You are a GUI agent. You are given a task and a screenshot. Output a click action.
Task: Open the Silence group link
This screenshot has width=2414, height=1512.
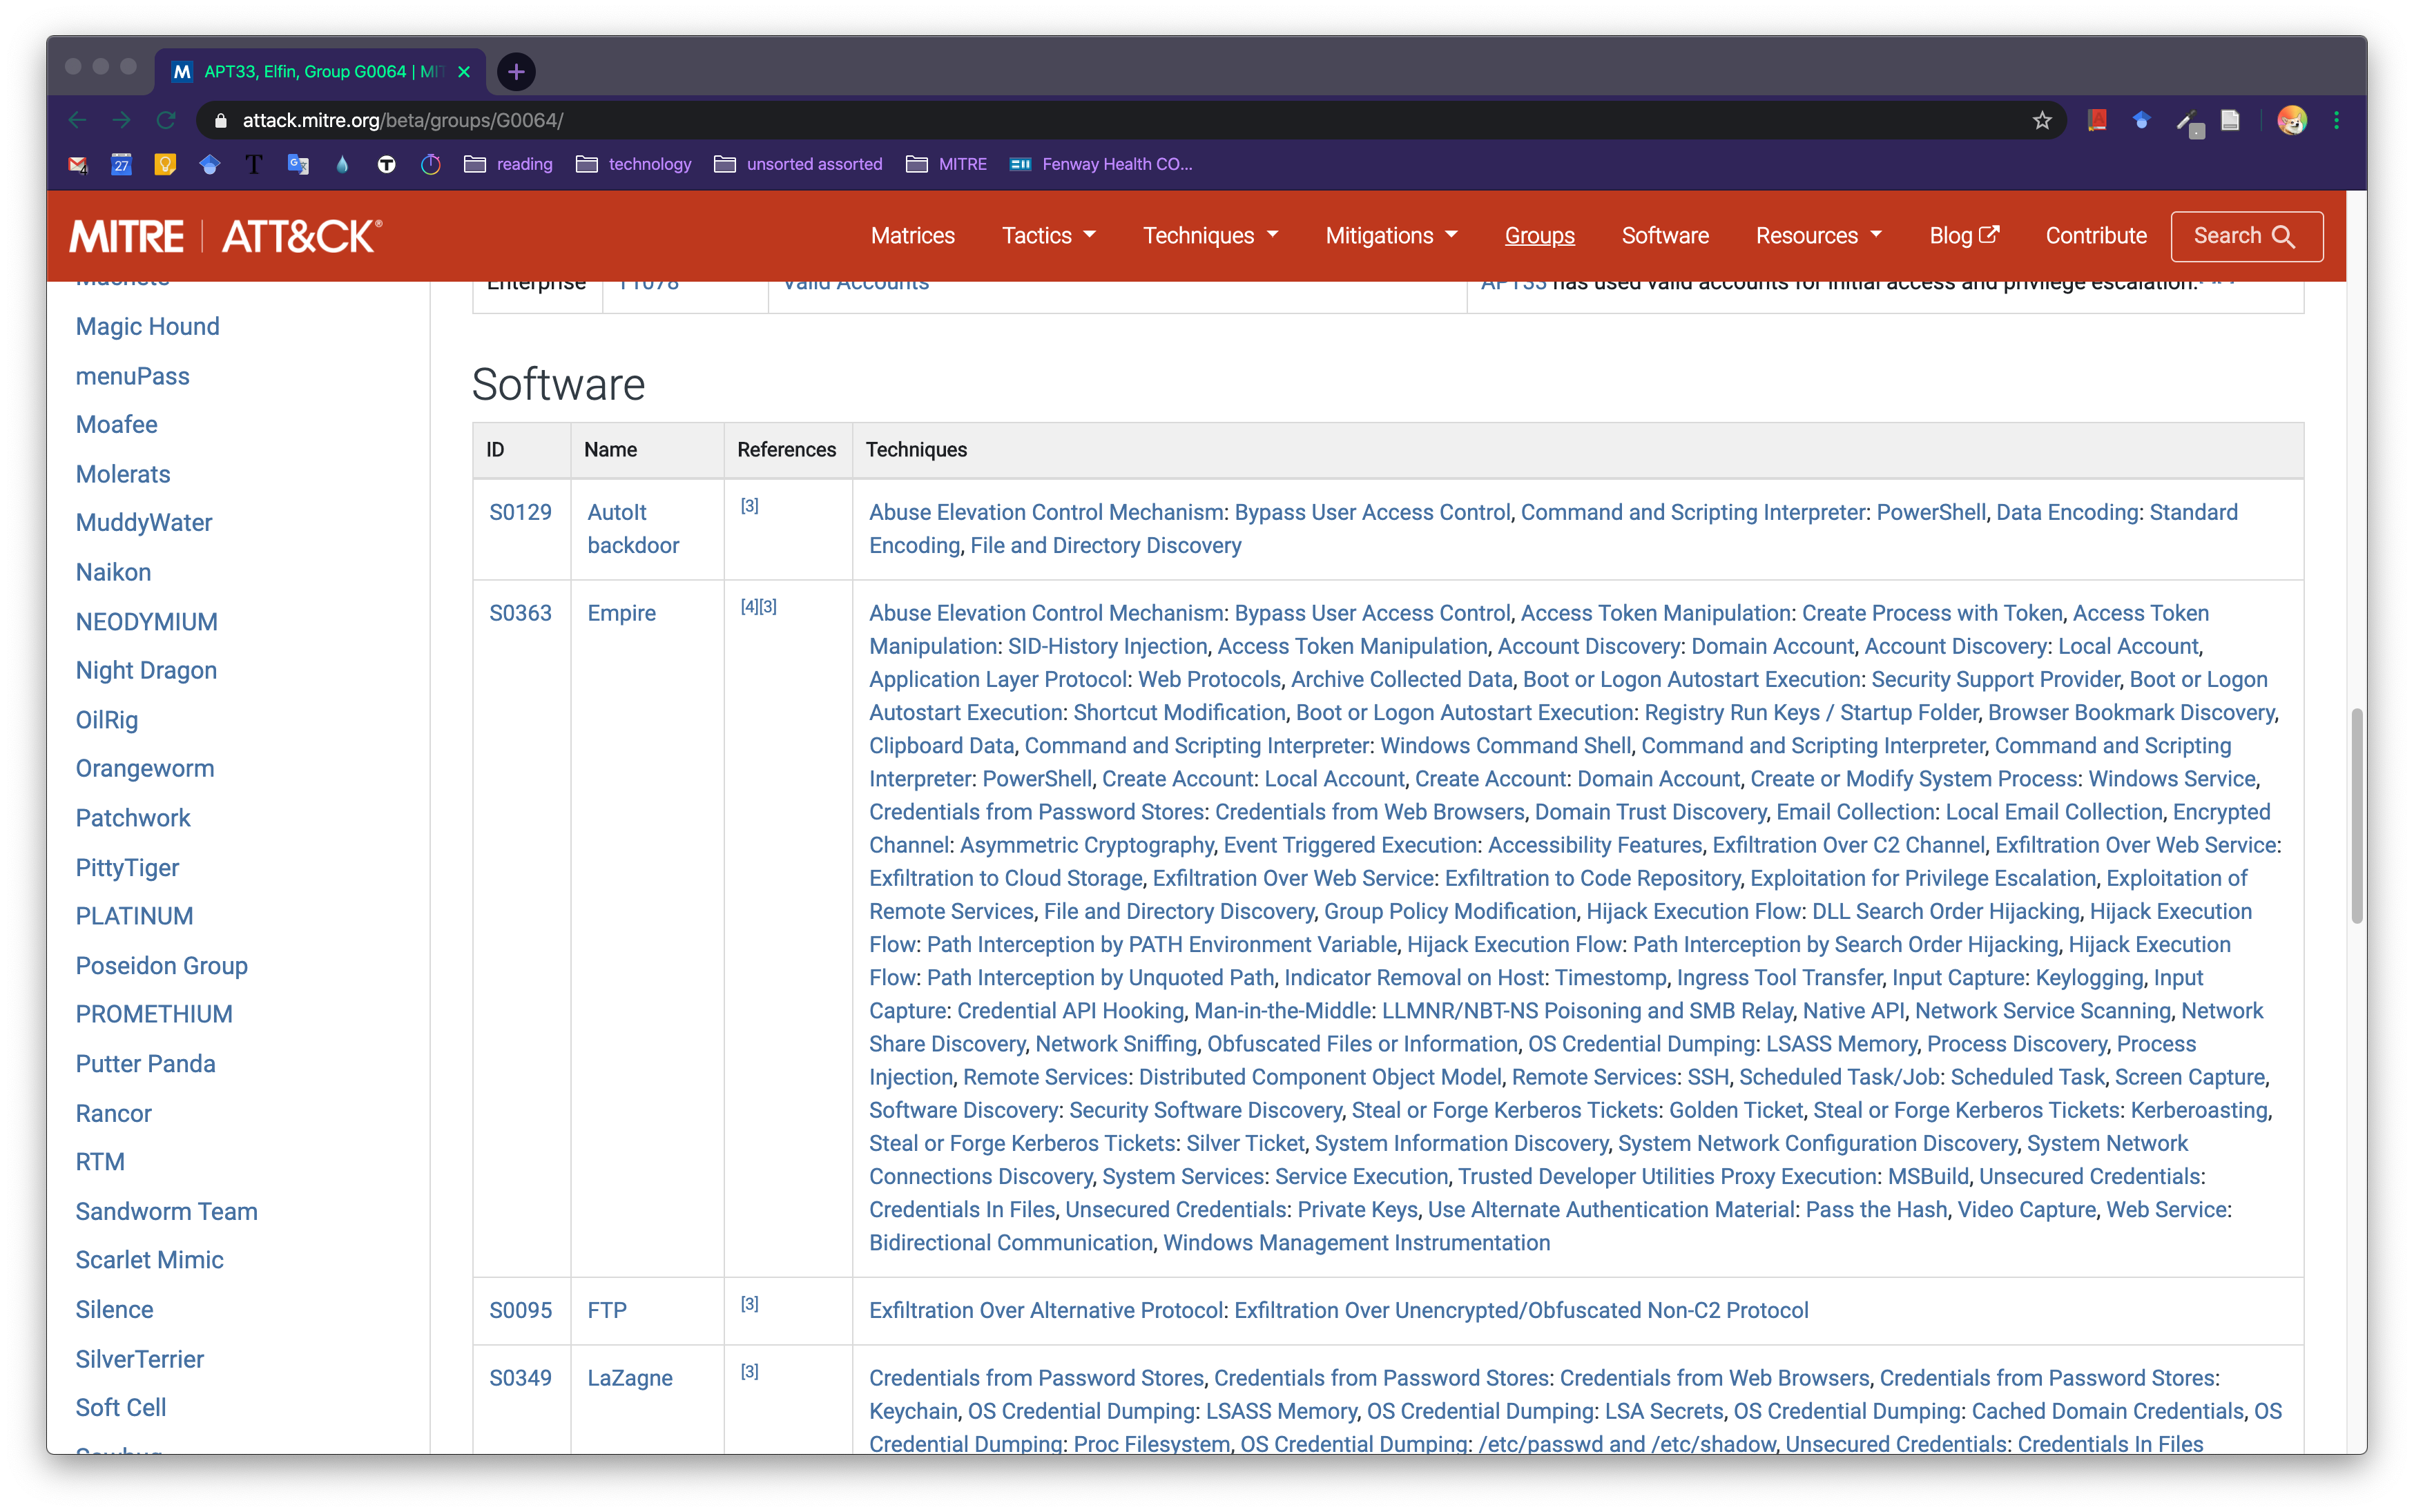115,1309
